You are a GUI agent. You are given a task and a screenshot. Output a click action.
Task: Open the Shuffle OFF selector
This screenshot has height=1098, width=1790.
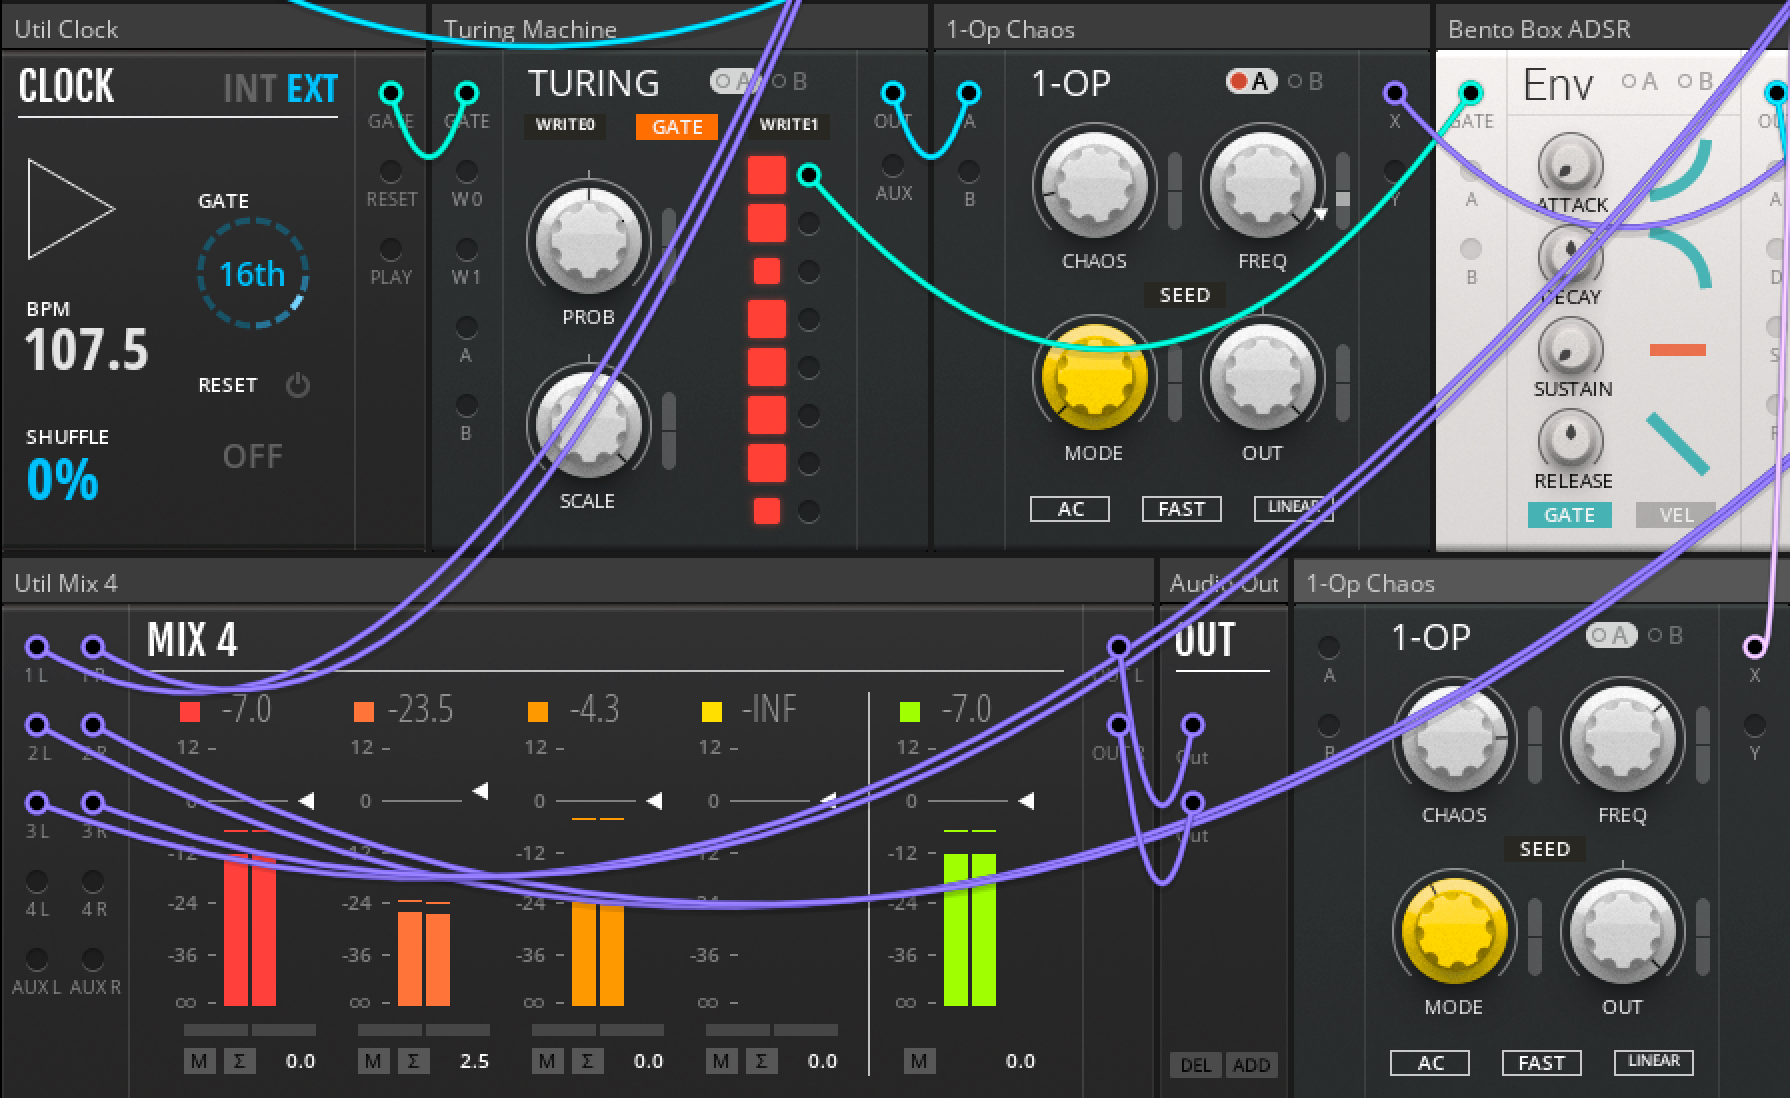pyautogui.click(x=252, y=457)
